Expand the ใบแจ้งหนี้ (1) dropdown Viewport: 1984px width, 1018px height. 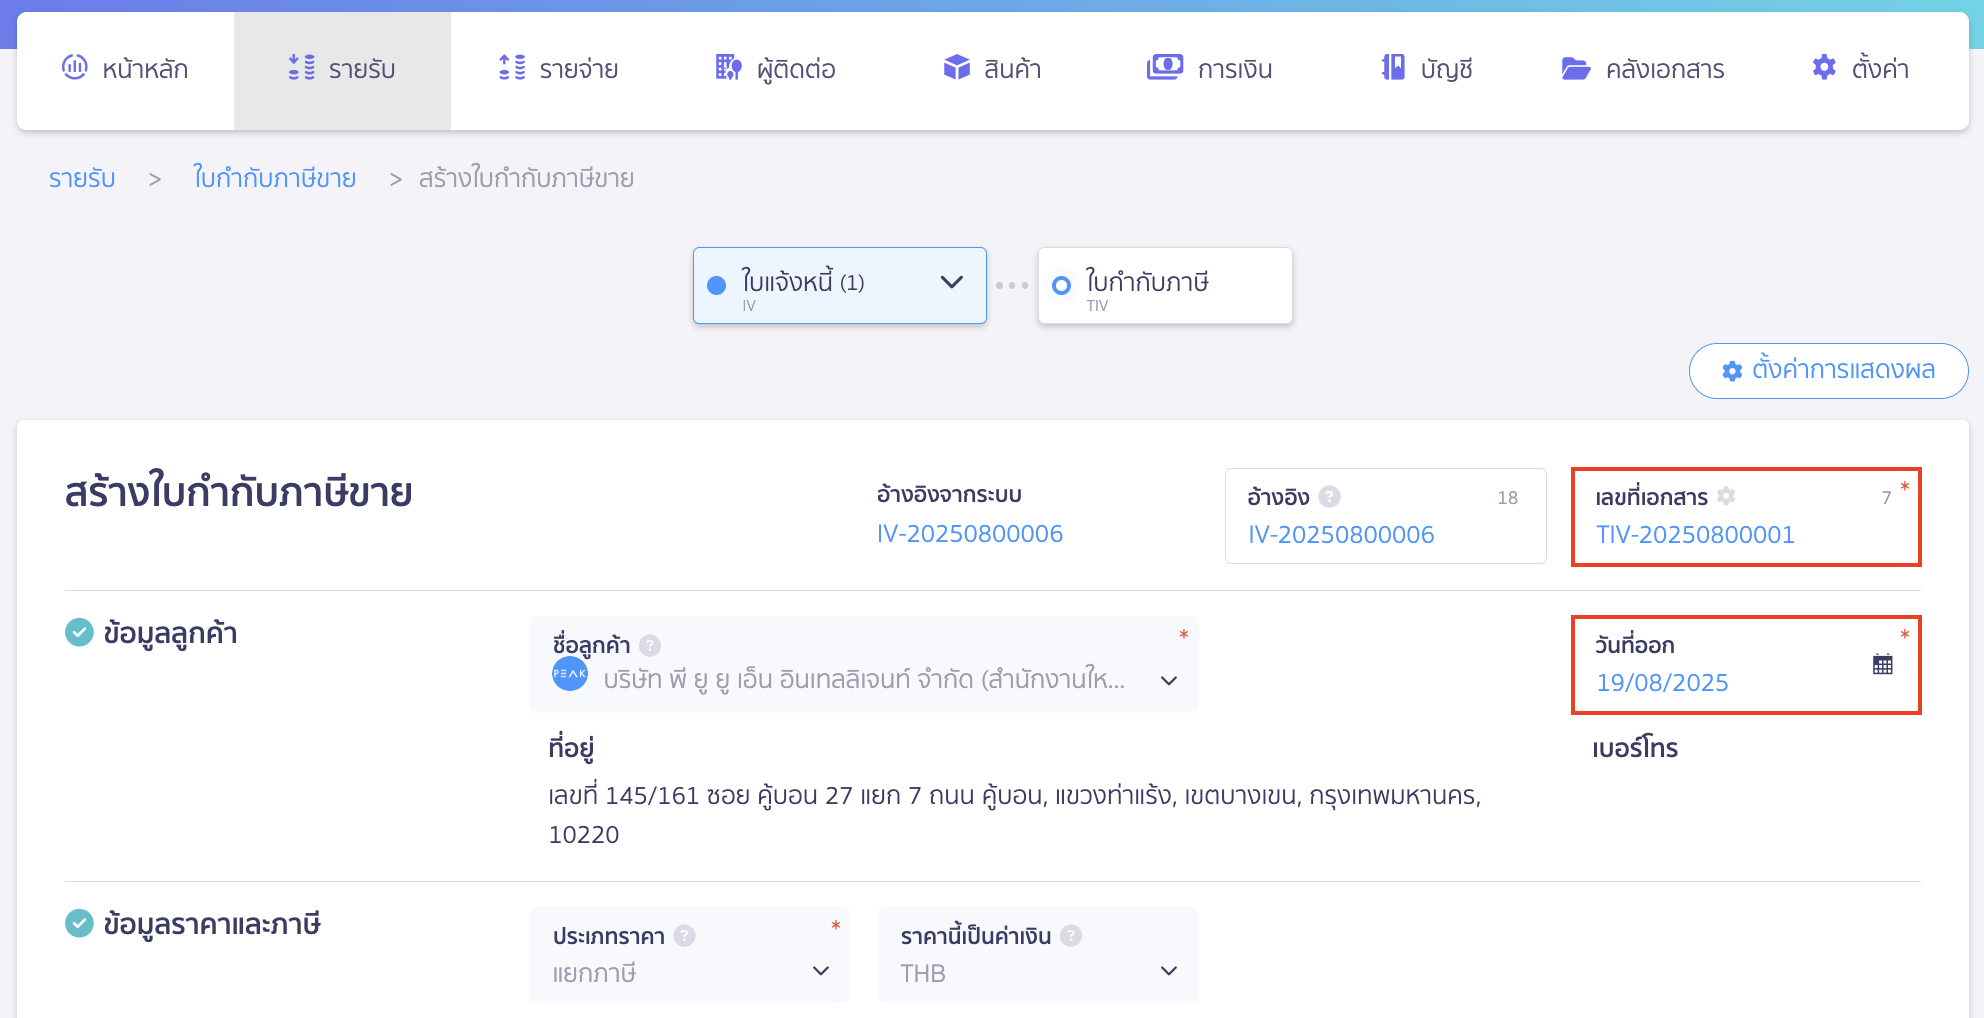coord(950,284)
